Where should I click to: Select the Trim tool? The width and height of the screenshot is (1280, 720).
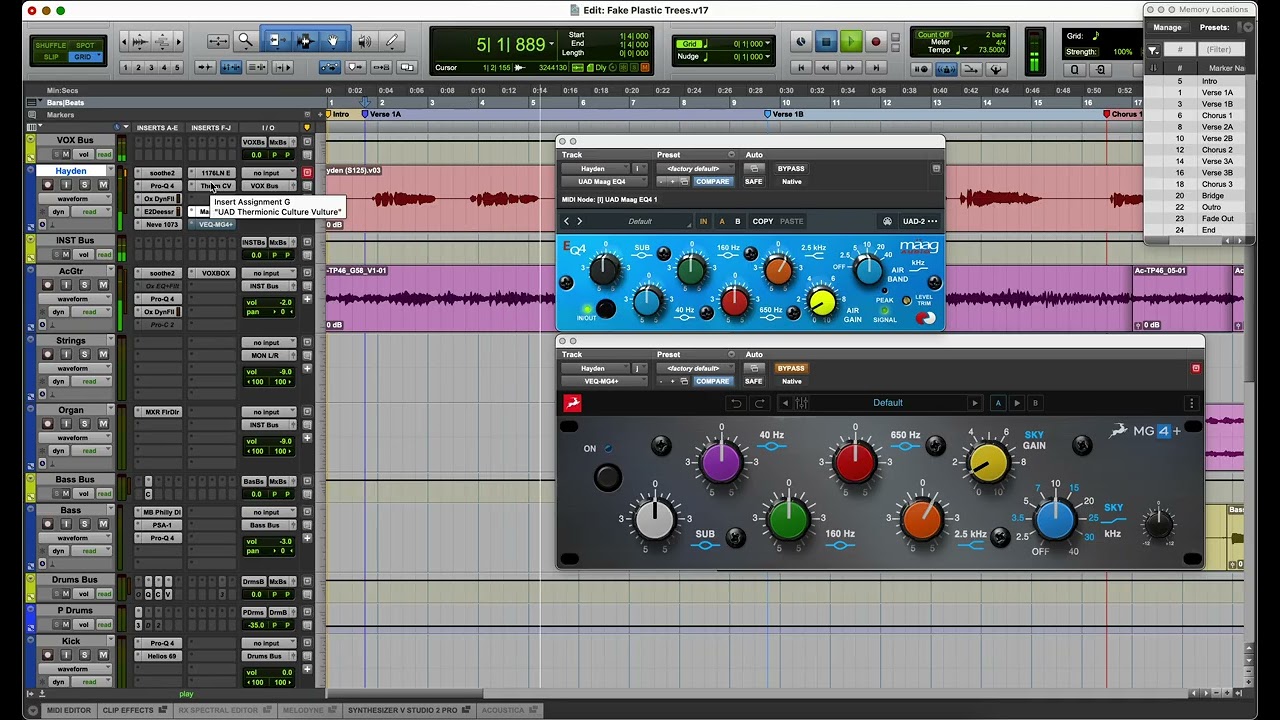[276, 41]
